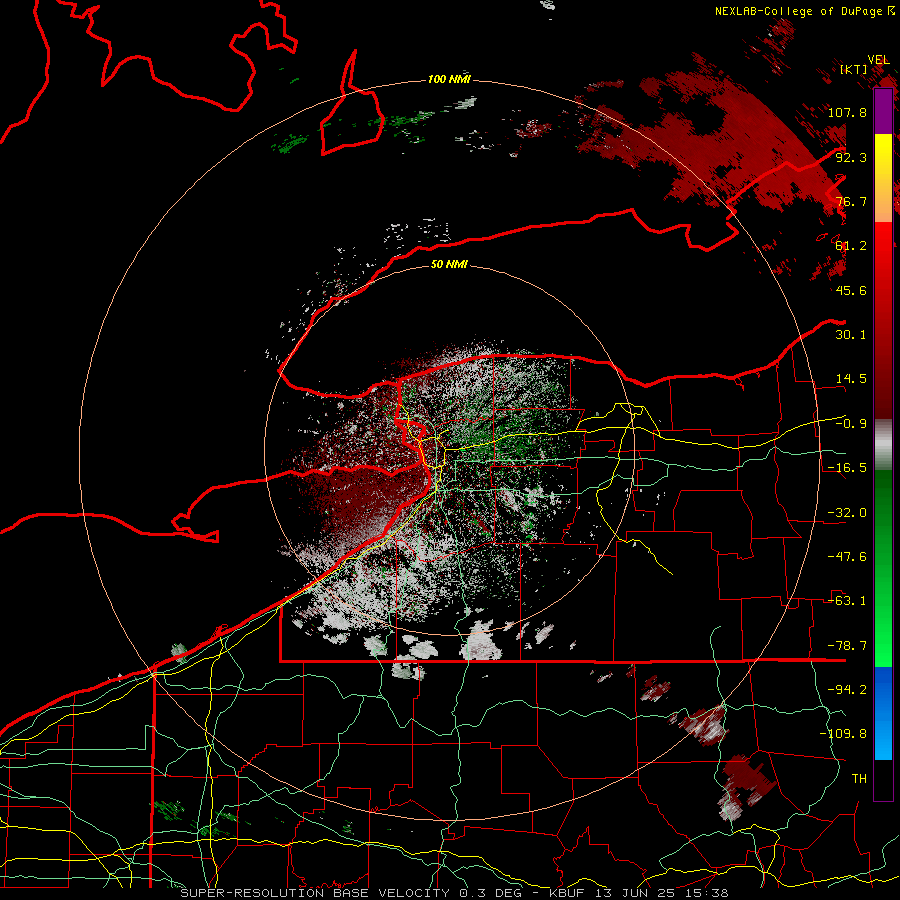Image resolution: width=900 pixels, height=900 pixels.
Task: Click the purple segment of the color bar
Action: [883, 111]
